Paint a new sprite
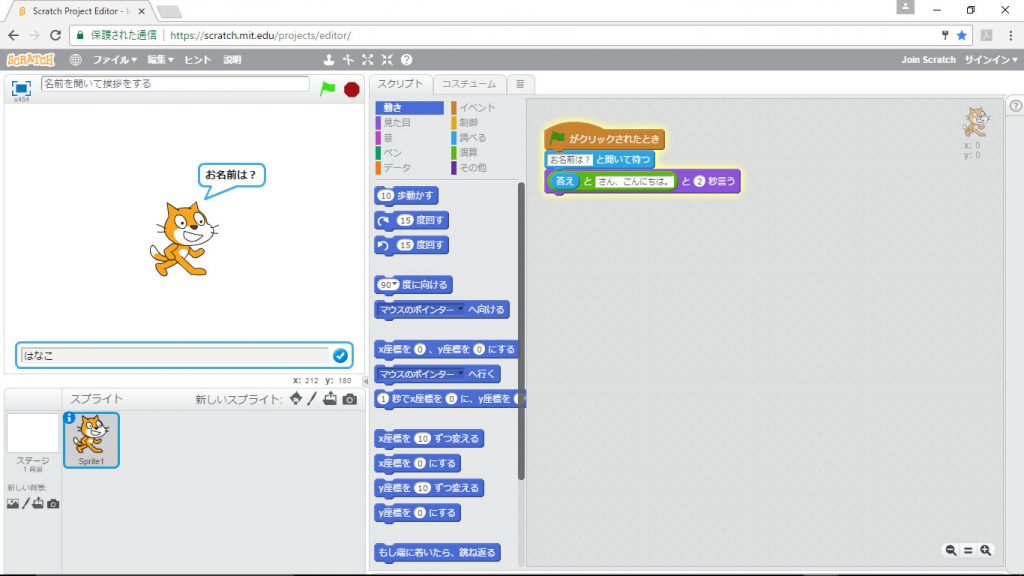The width and height of the screenshot is (1024, 576). click(312, 398)
